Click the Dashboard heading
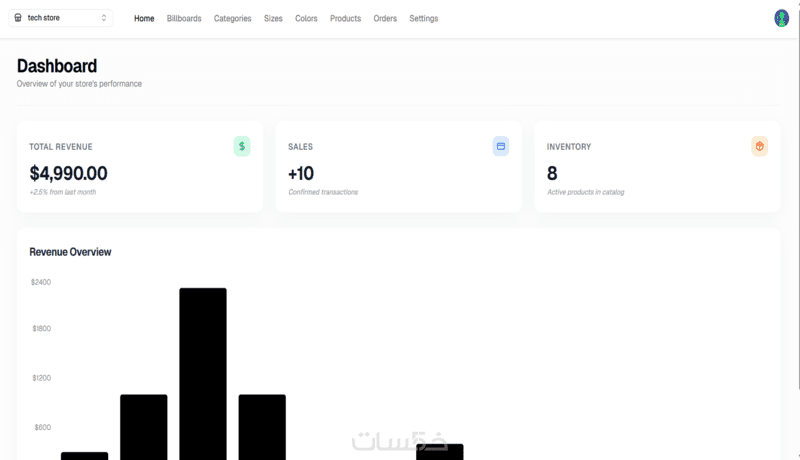800x460 pixels. 57,66
